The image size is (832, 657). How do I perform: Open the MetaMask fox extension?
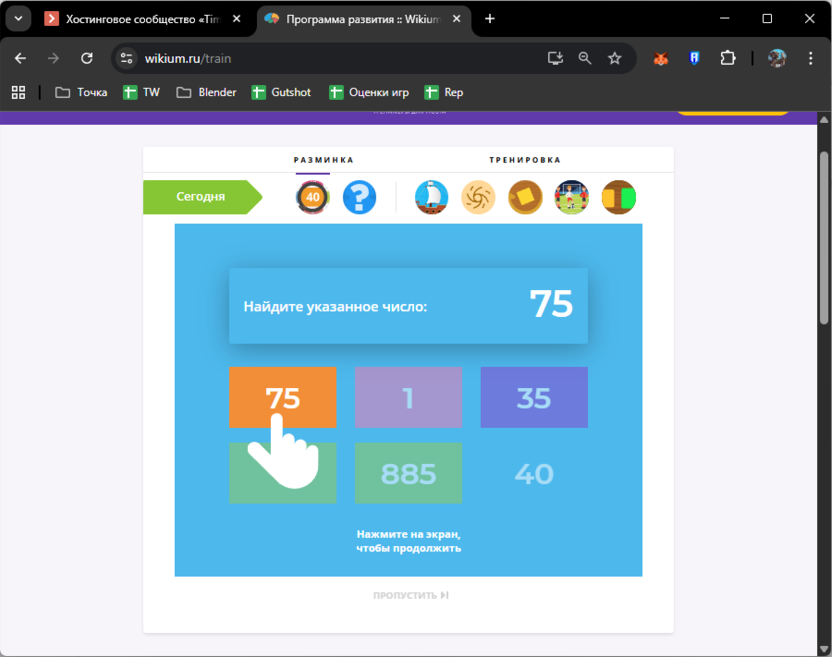coord(661,58)
